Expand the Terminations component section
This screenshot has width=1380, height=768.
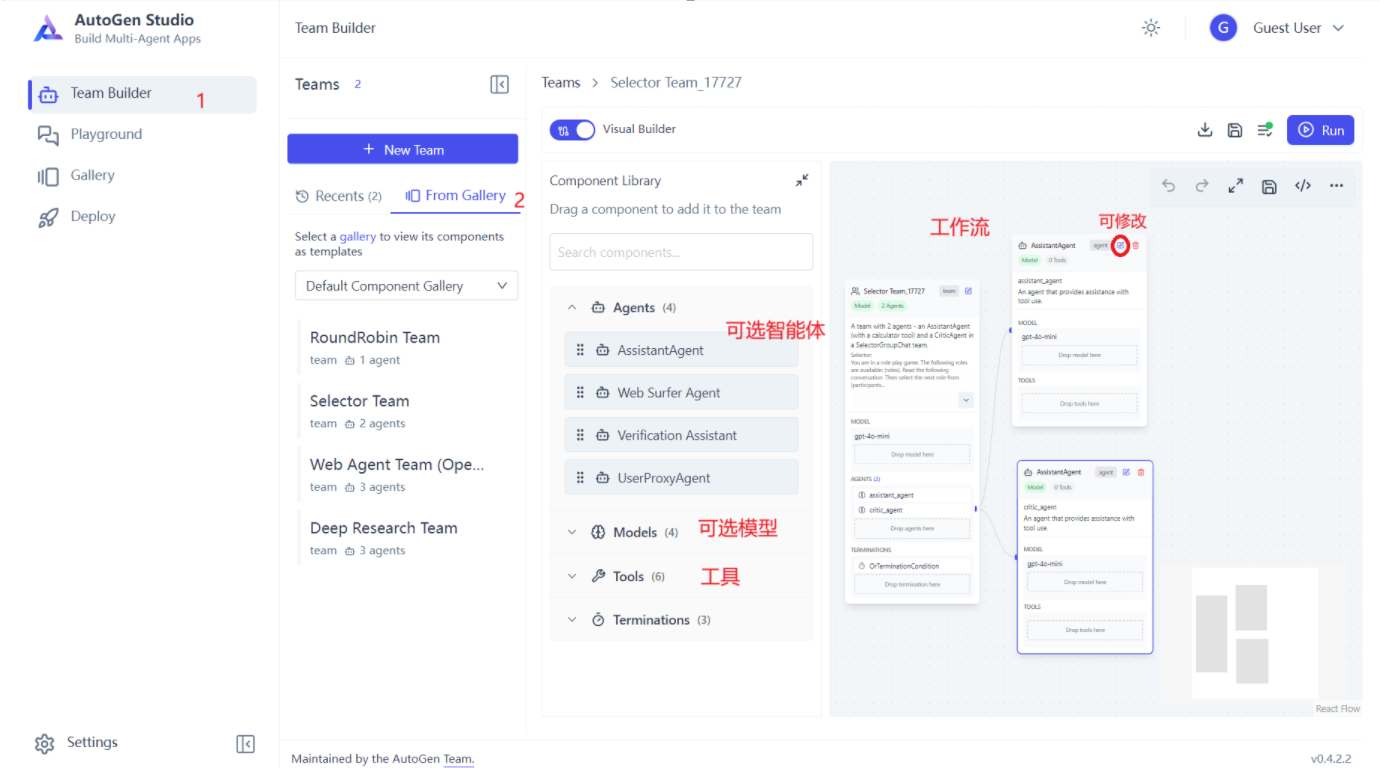point(572,620)
